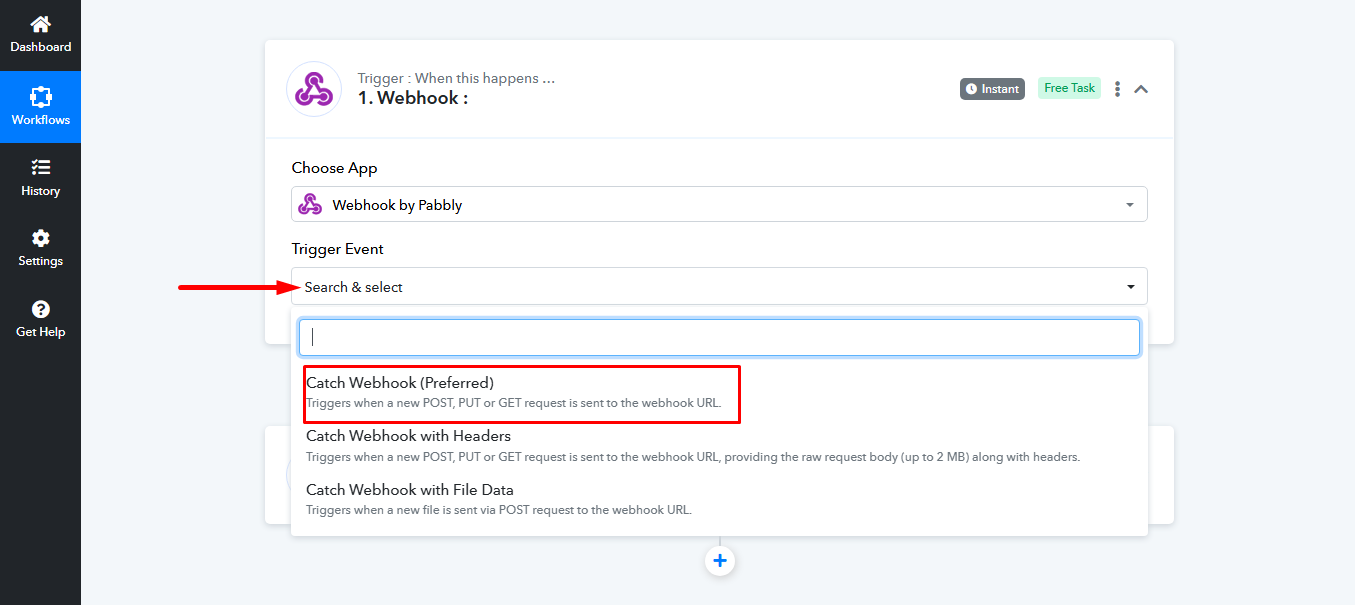Collapse the Webhook trigger panel
1355x605 pixels.
(x=1141, y=89)
